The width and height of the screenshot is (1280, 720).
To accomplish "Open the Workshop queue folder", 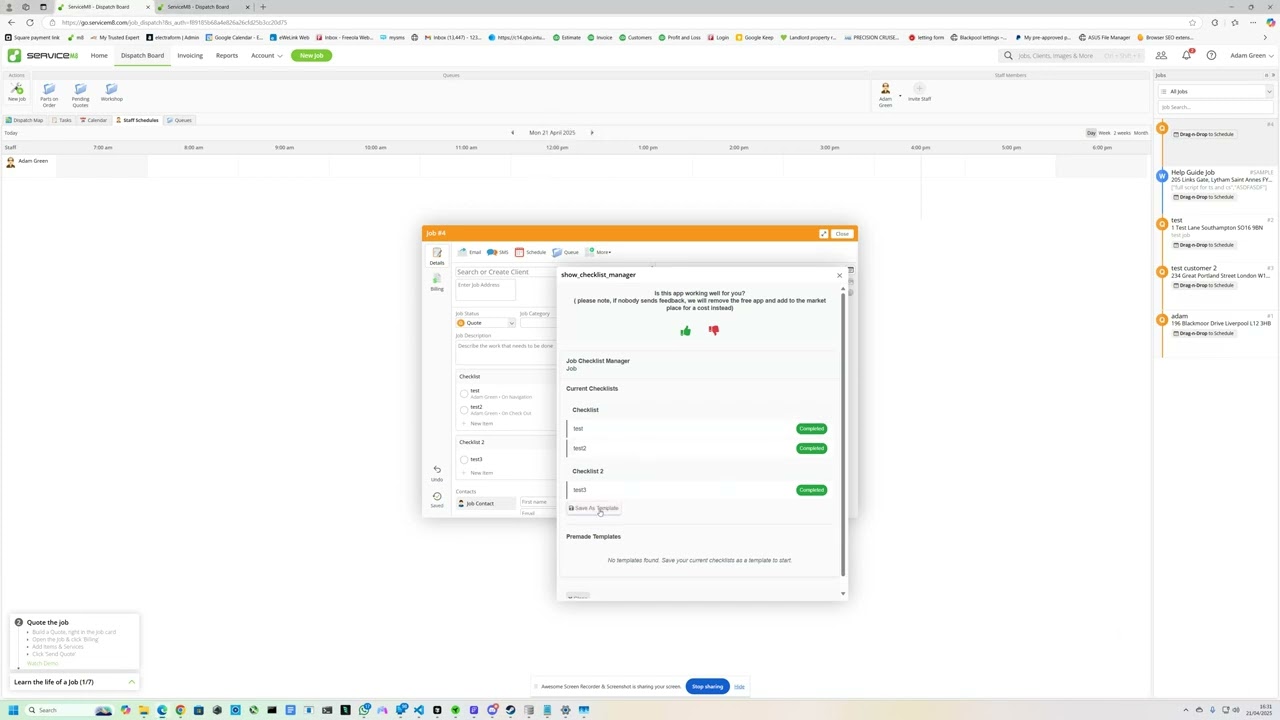I will click(111, 89).
